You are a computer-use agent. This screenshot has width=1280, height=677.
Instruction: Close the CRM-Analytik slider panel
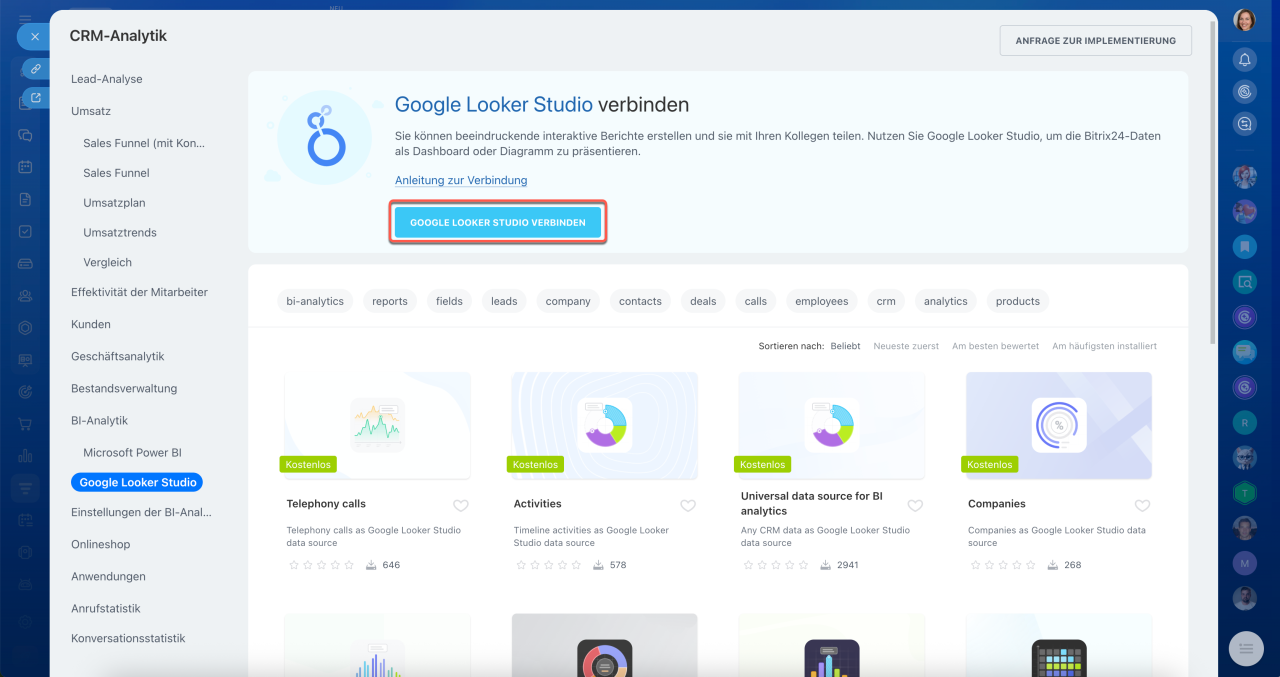click(34, 36)
